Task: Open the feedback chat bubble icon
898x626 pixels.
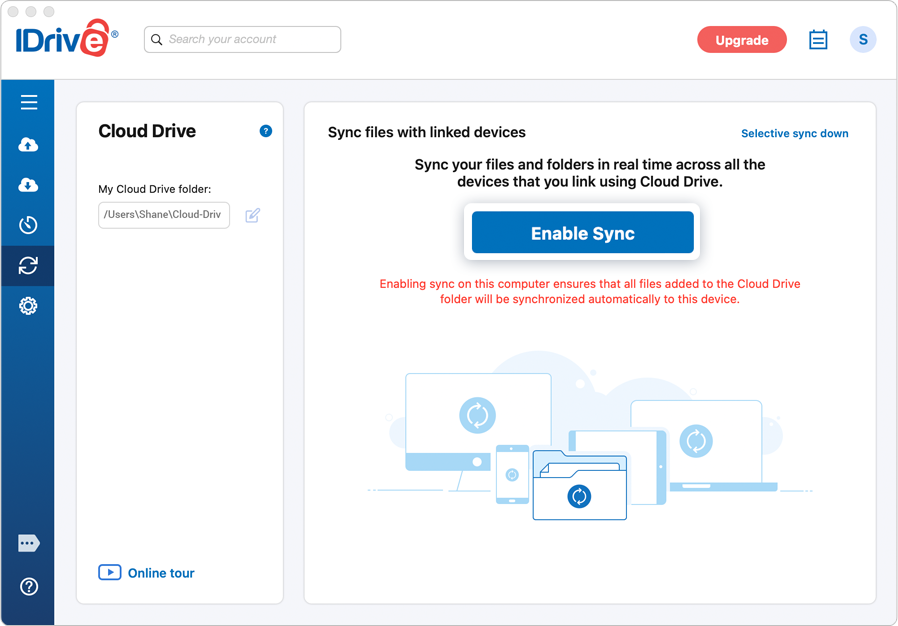Action: pos(28,542)
